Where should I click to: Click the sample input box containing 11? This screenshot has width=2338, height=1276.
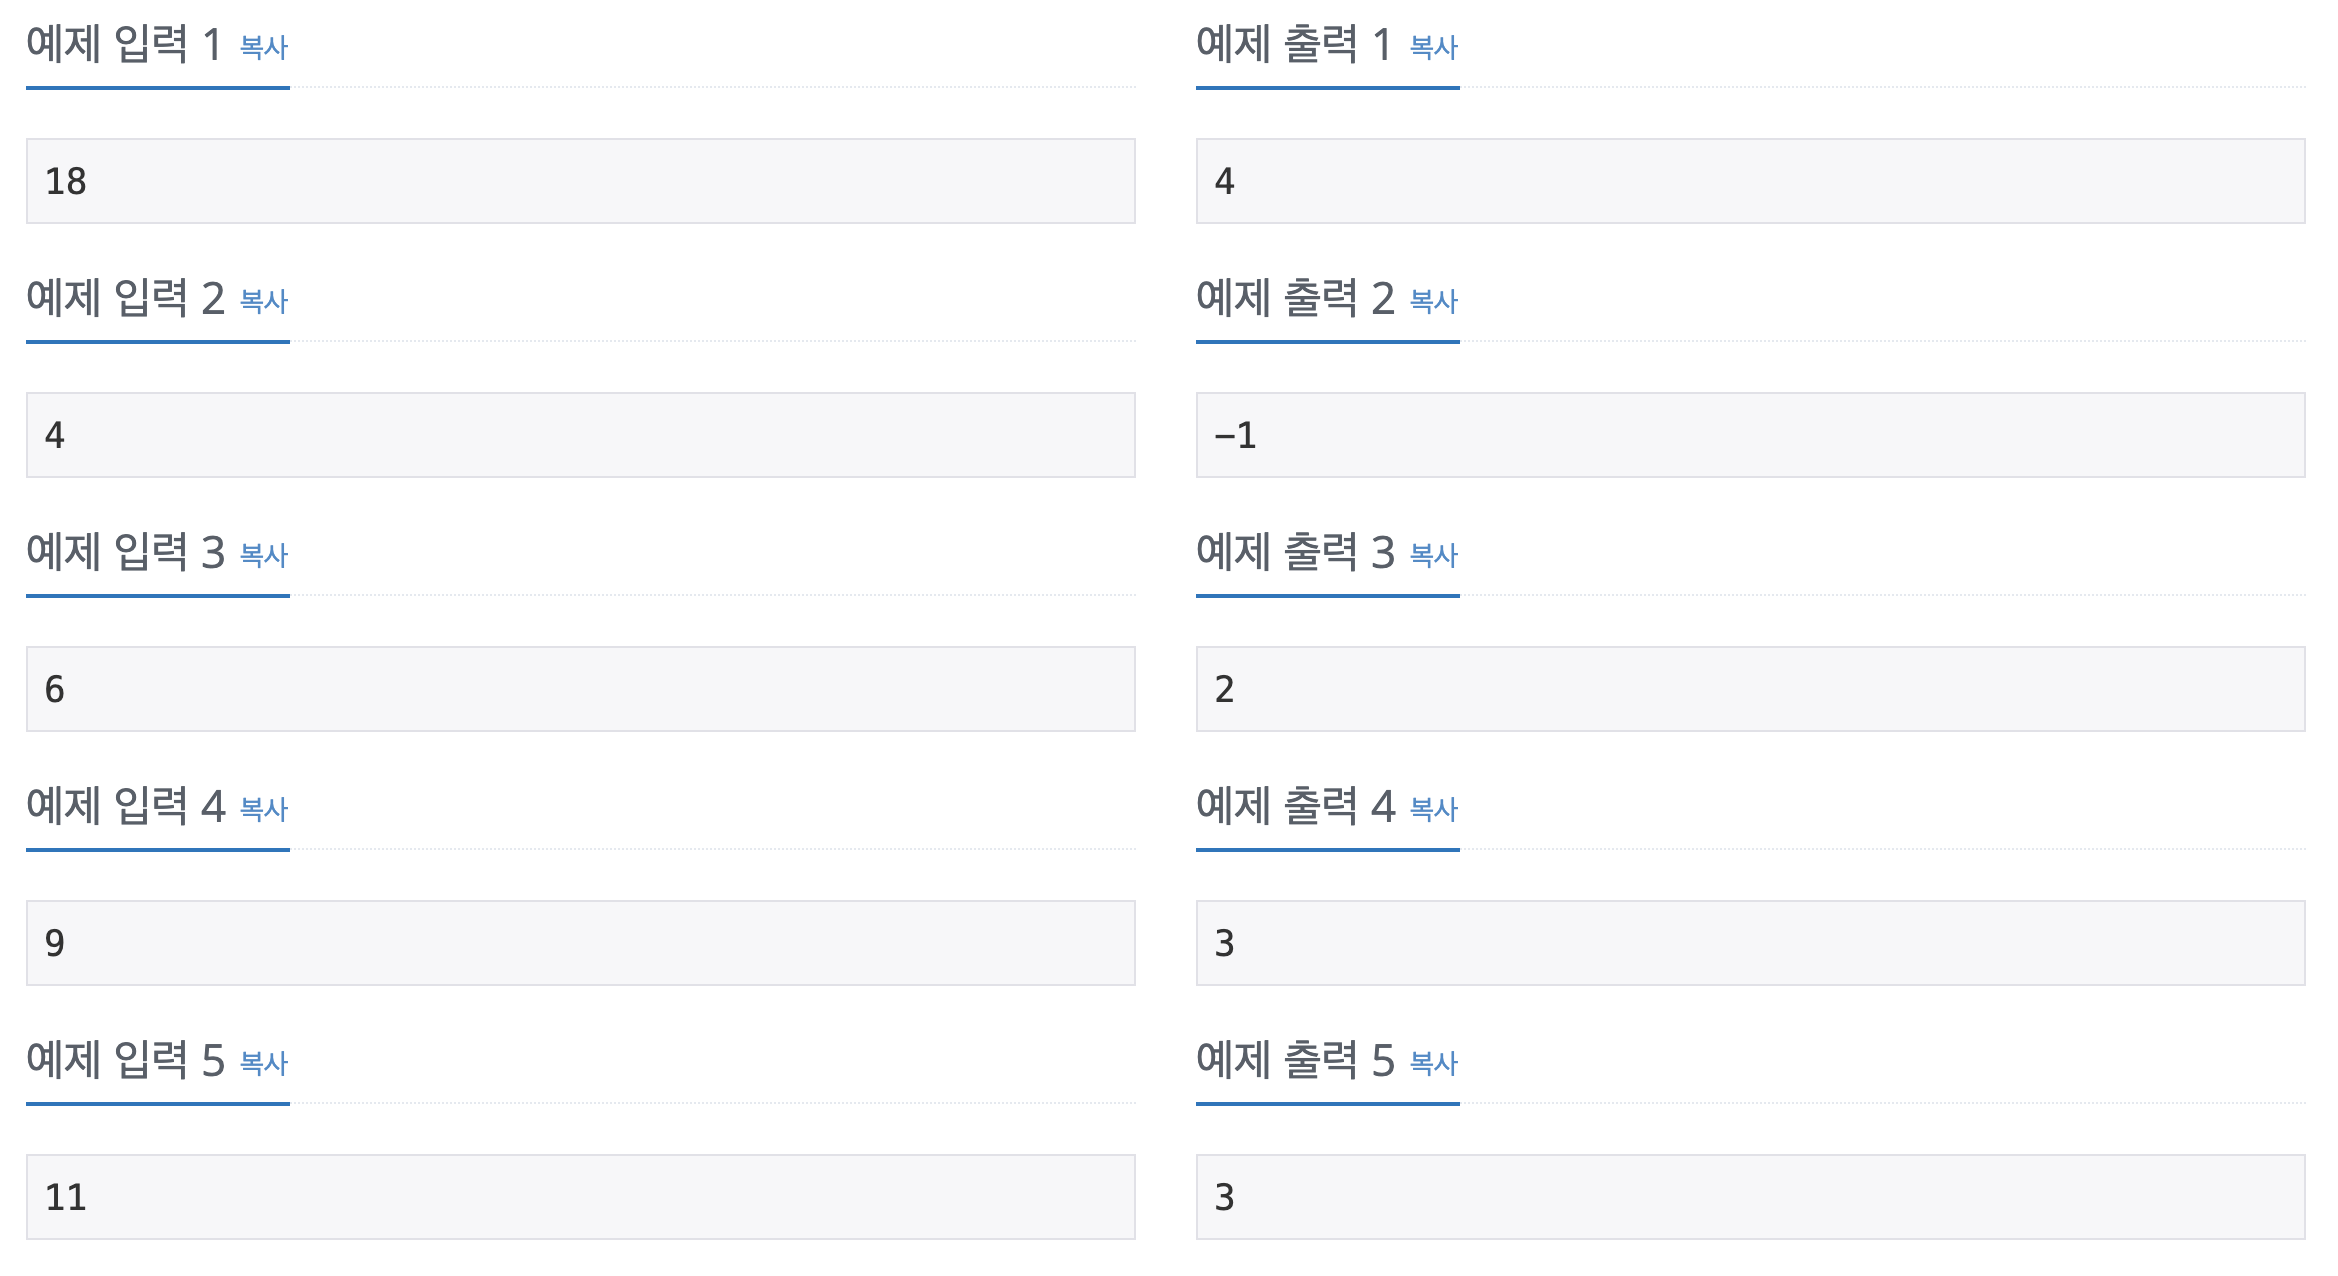(x=580, y=1197)
